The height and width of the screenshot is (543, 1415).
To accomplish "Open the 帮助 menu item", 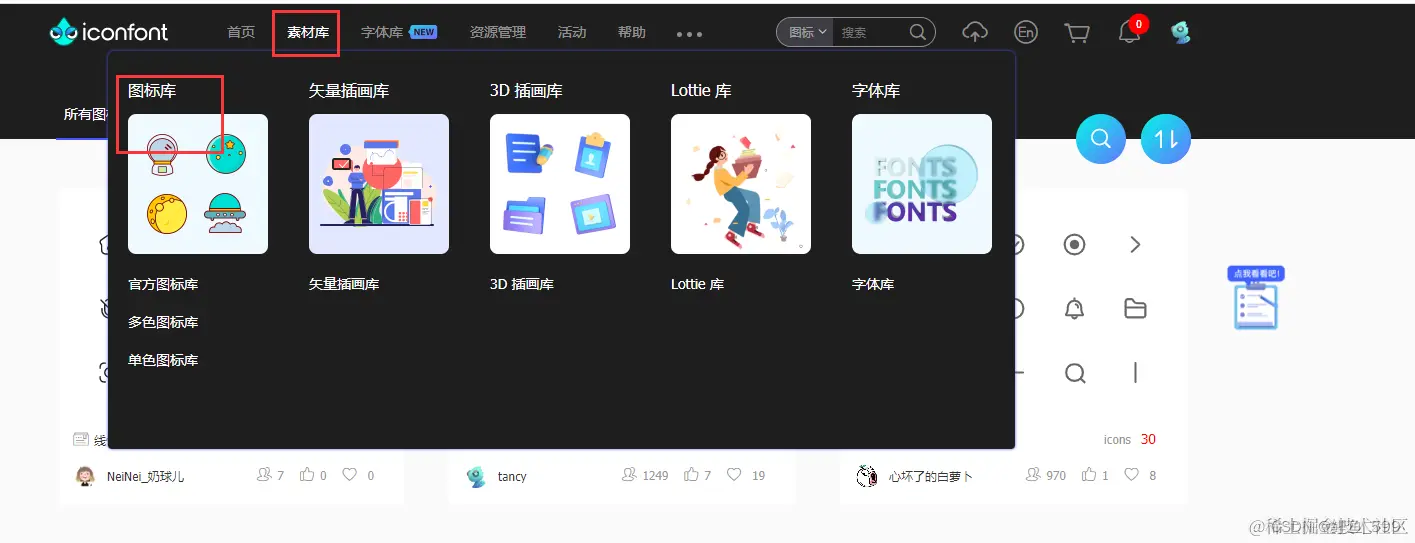I will (632, 32).
